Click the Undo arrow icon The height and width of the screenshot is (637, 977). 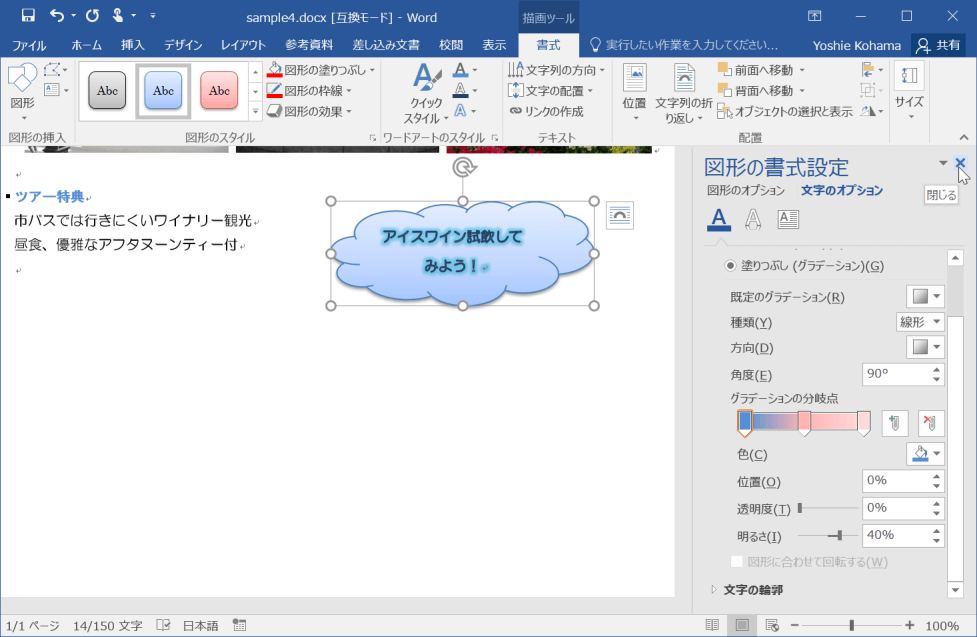[x=56, y=16]
